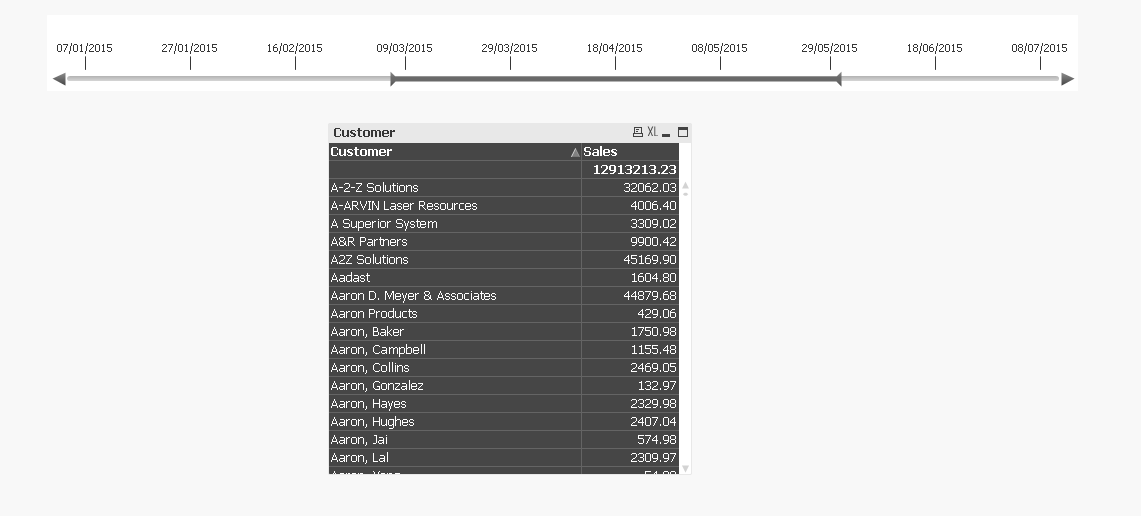Shift the date range left with arrow
Screen dimensions: 1141x516
coord(59,79)
